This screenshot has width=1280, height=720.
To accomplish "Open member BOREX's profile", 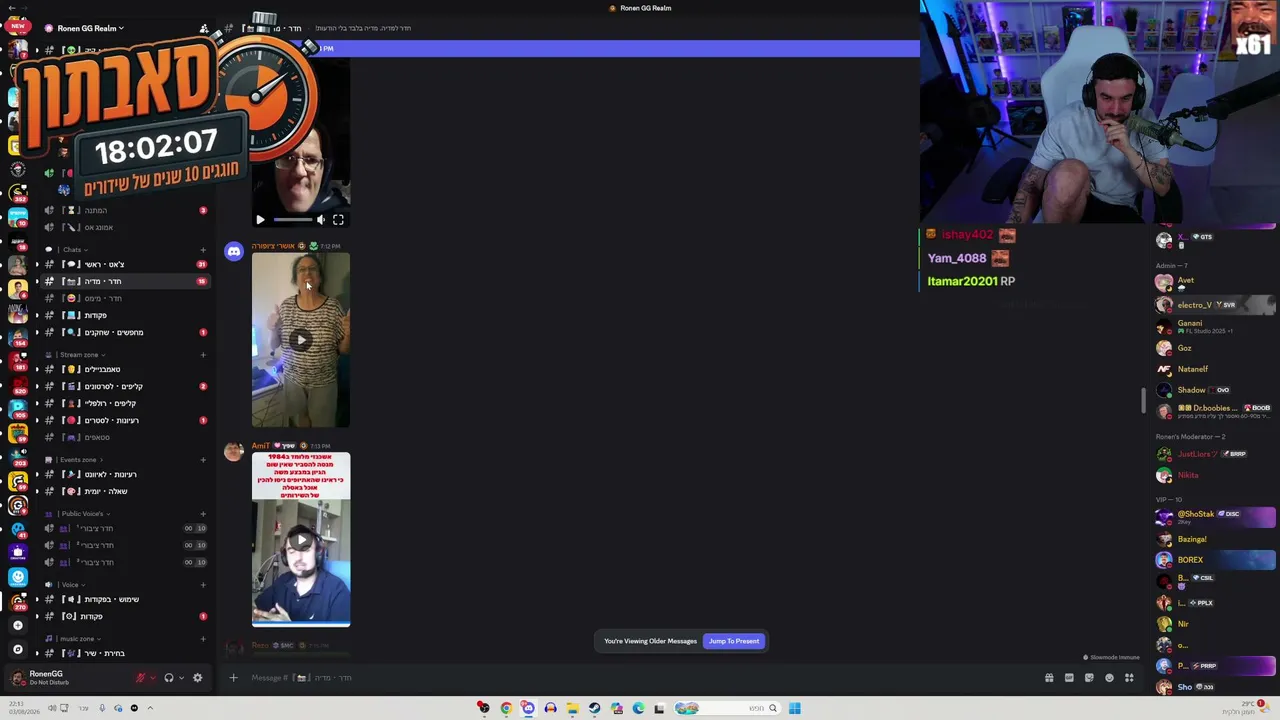I will tap(1215, 560).
